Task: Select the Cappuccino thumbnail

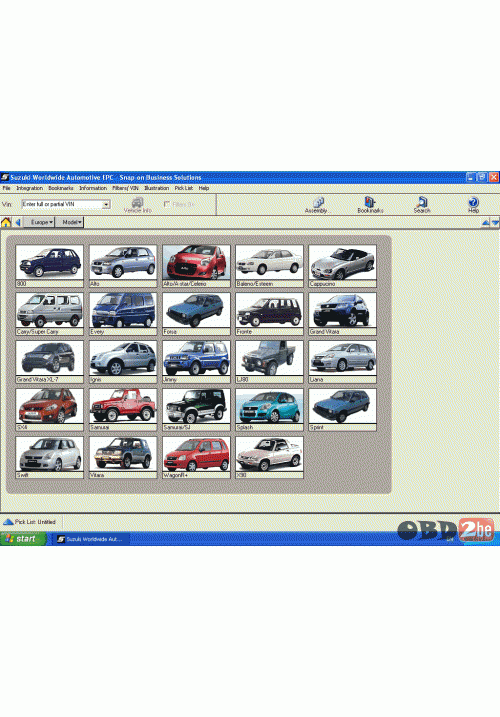Action: point(343,266)
